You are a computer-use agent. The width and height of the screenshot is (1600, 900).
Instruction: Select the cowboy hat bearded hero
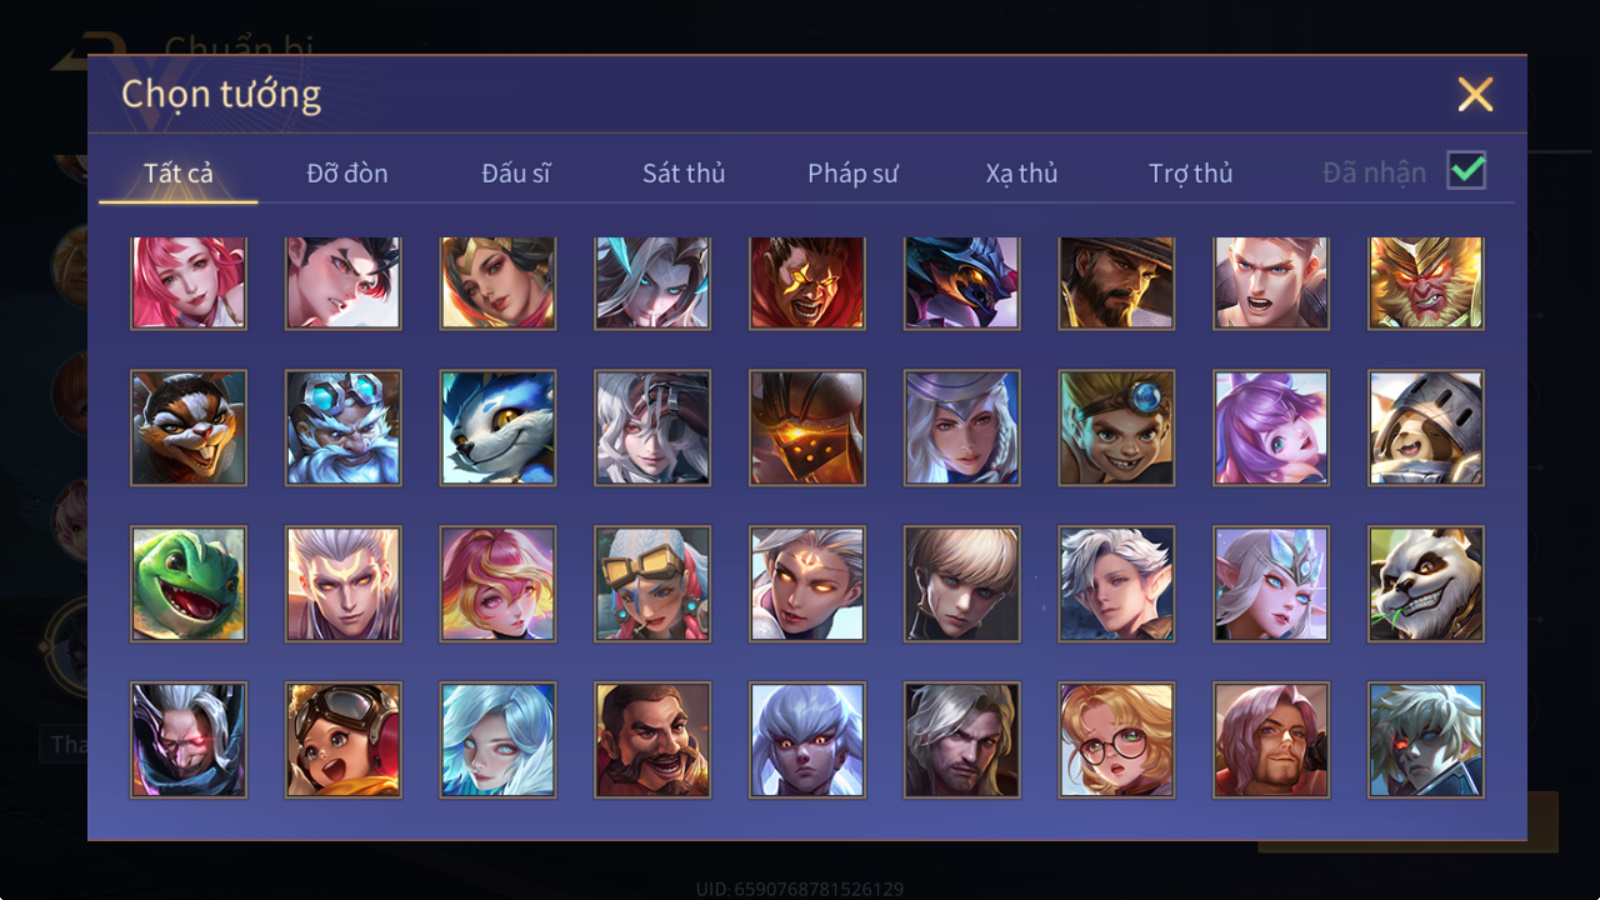coord(1116,283)
